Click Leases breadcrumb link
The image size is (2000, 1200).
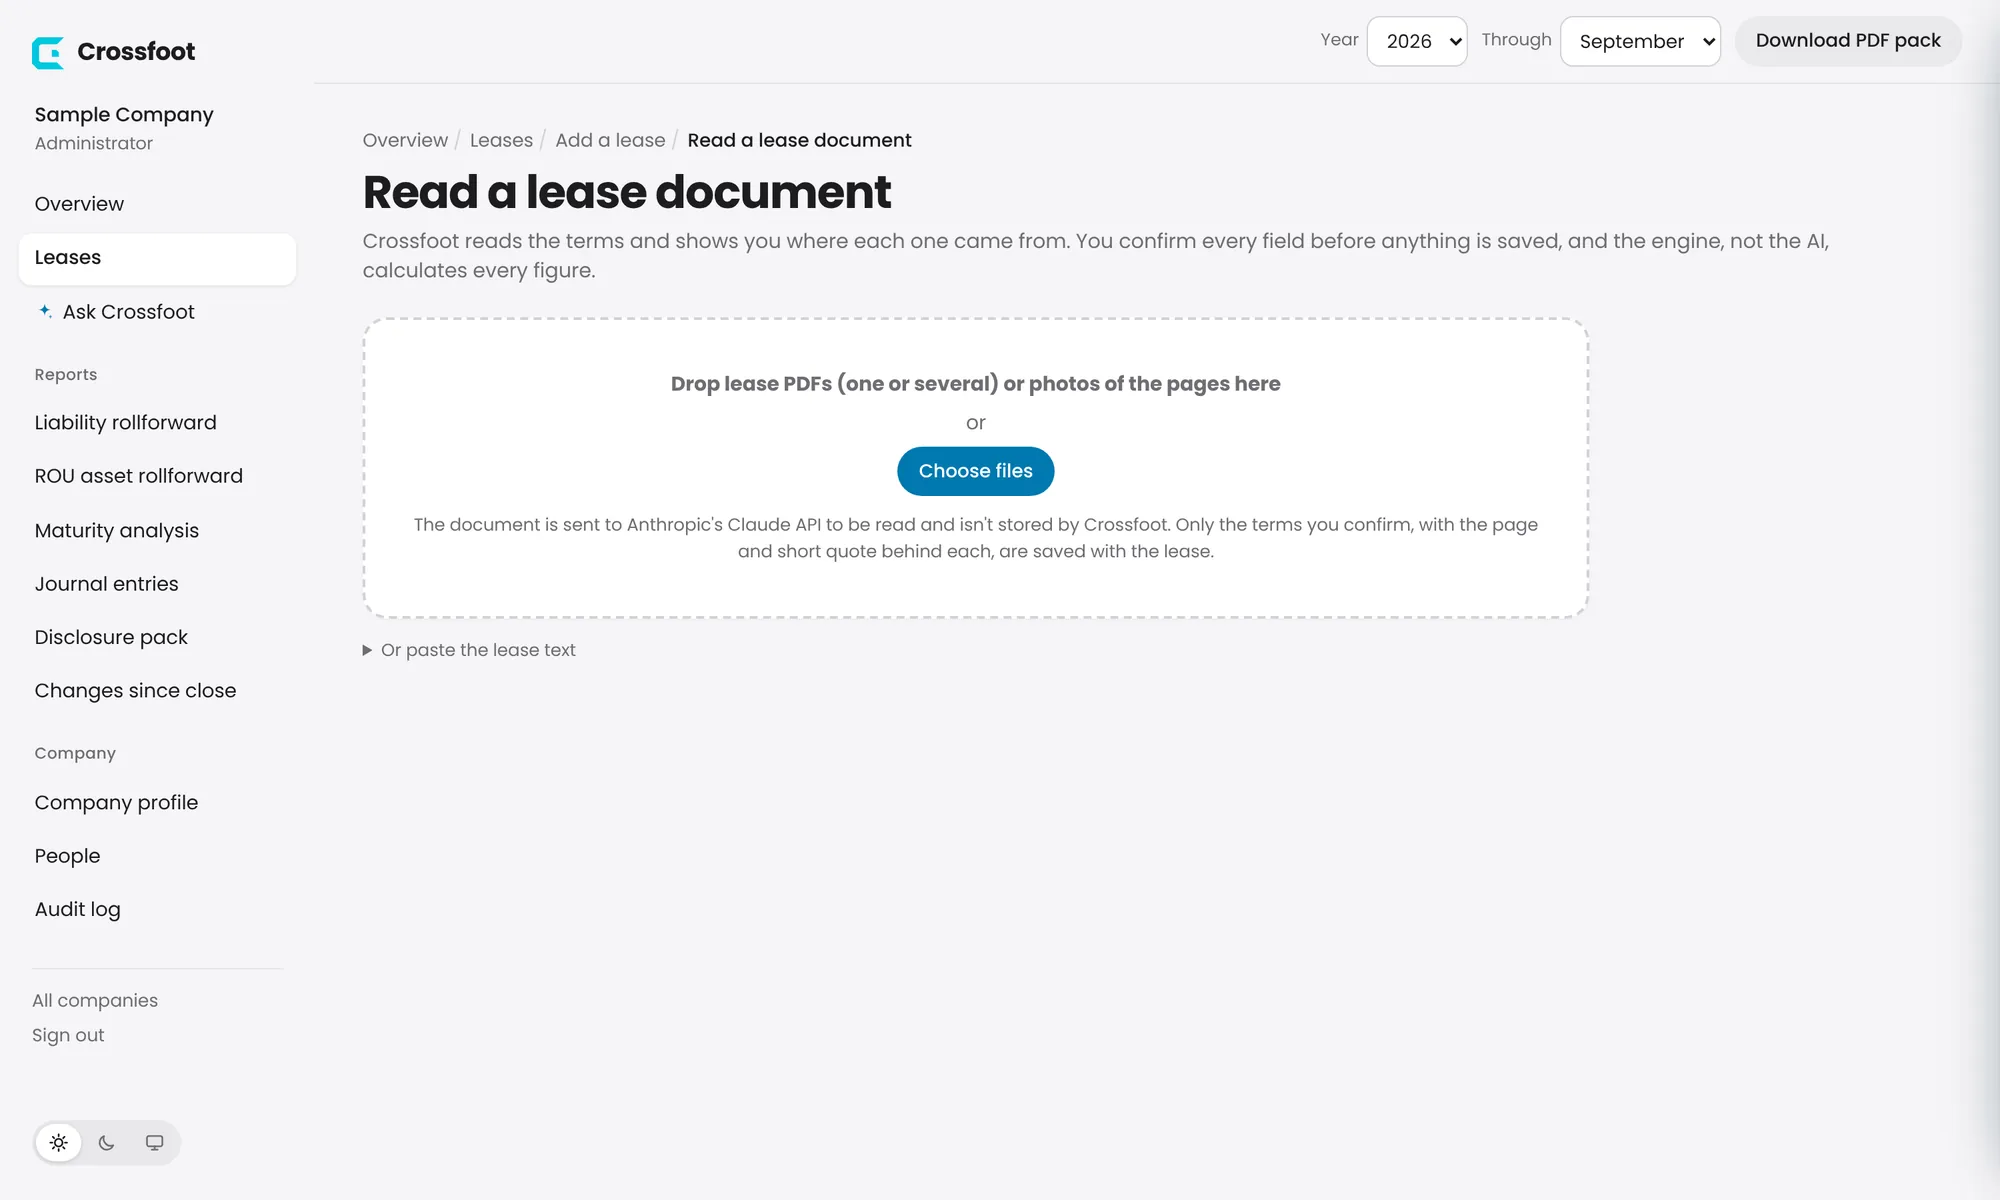[x=501, y=140]
